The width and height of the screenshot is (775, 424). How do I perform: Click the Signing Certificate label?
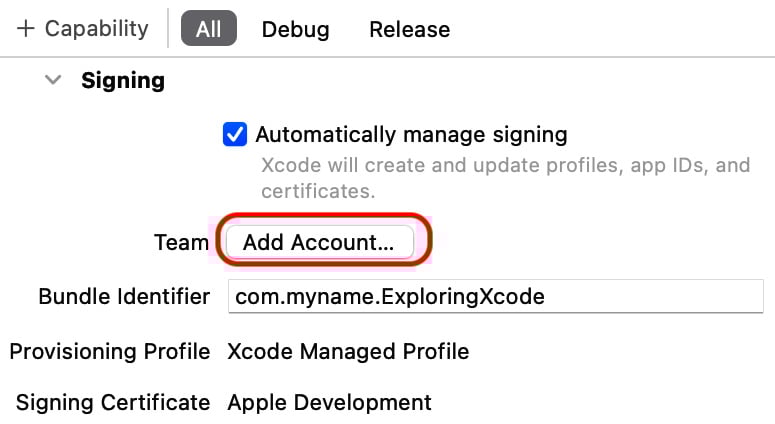(113, 402)
